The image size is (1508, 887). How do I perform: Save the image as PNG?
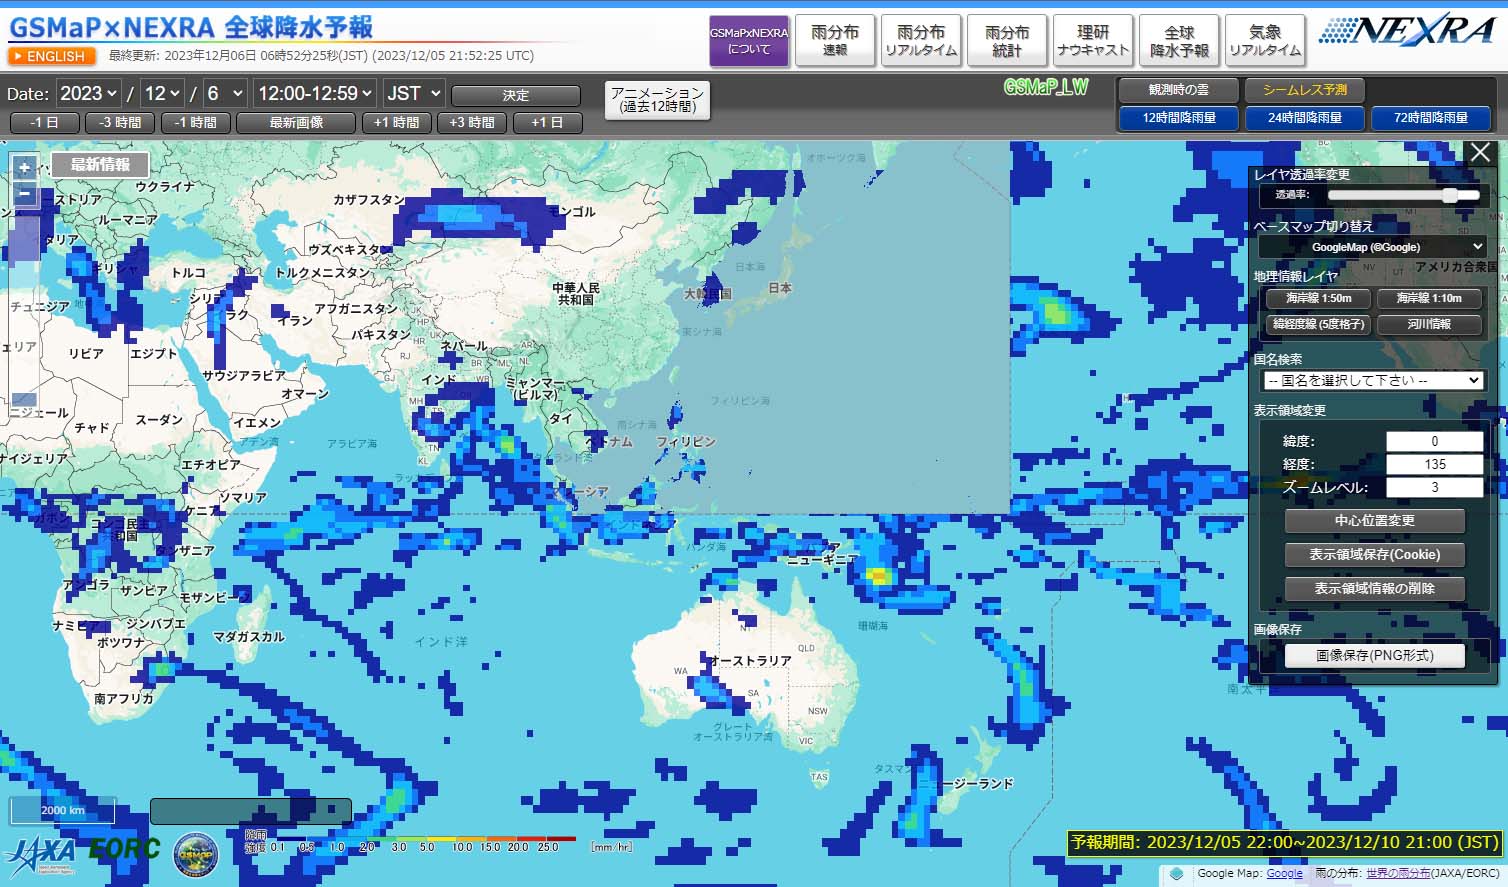click(1374, 656)
